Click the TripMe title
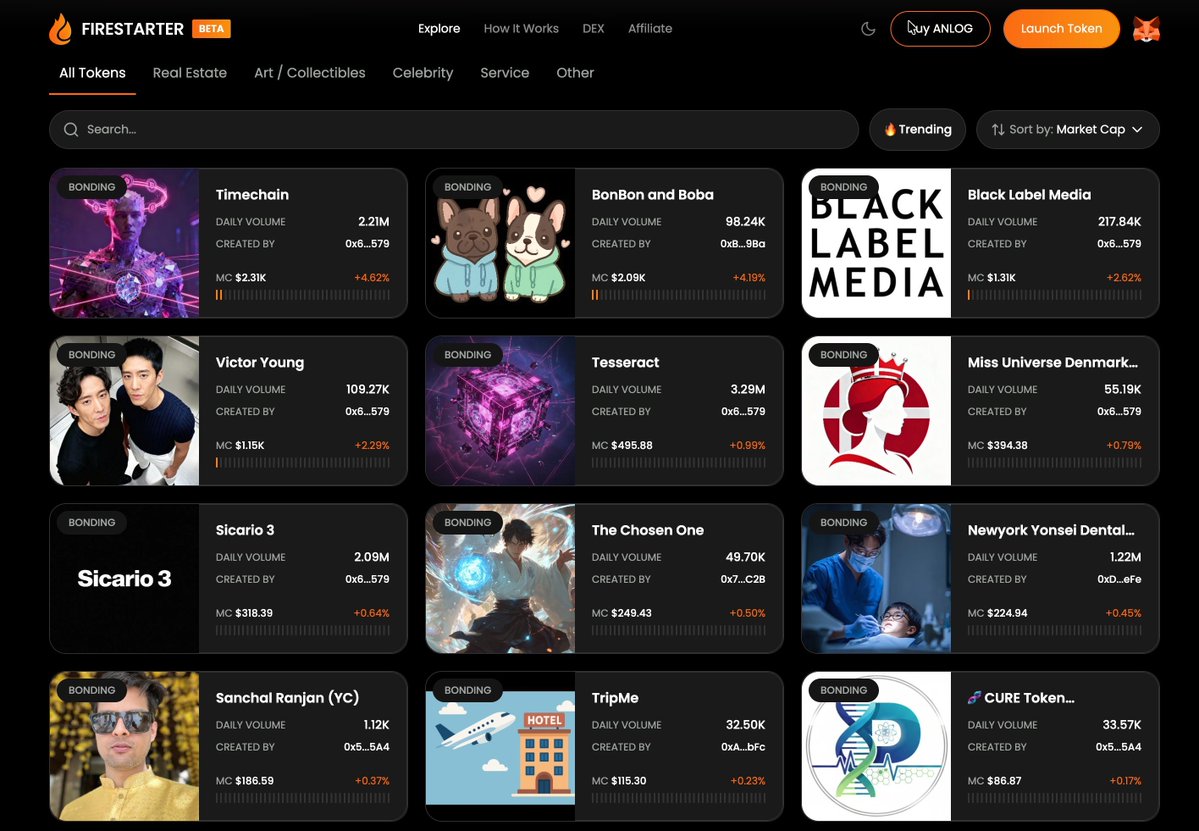The width and height of the screenshot is (1199, 831). point(615,698)
